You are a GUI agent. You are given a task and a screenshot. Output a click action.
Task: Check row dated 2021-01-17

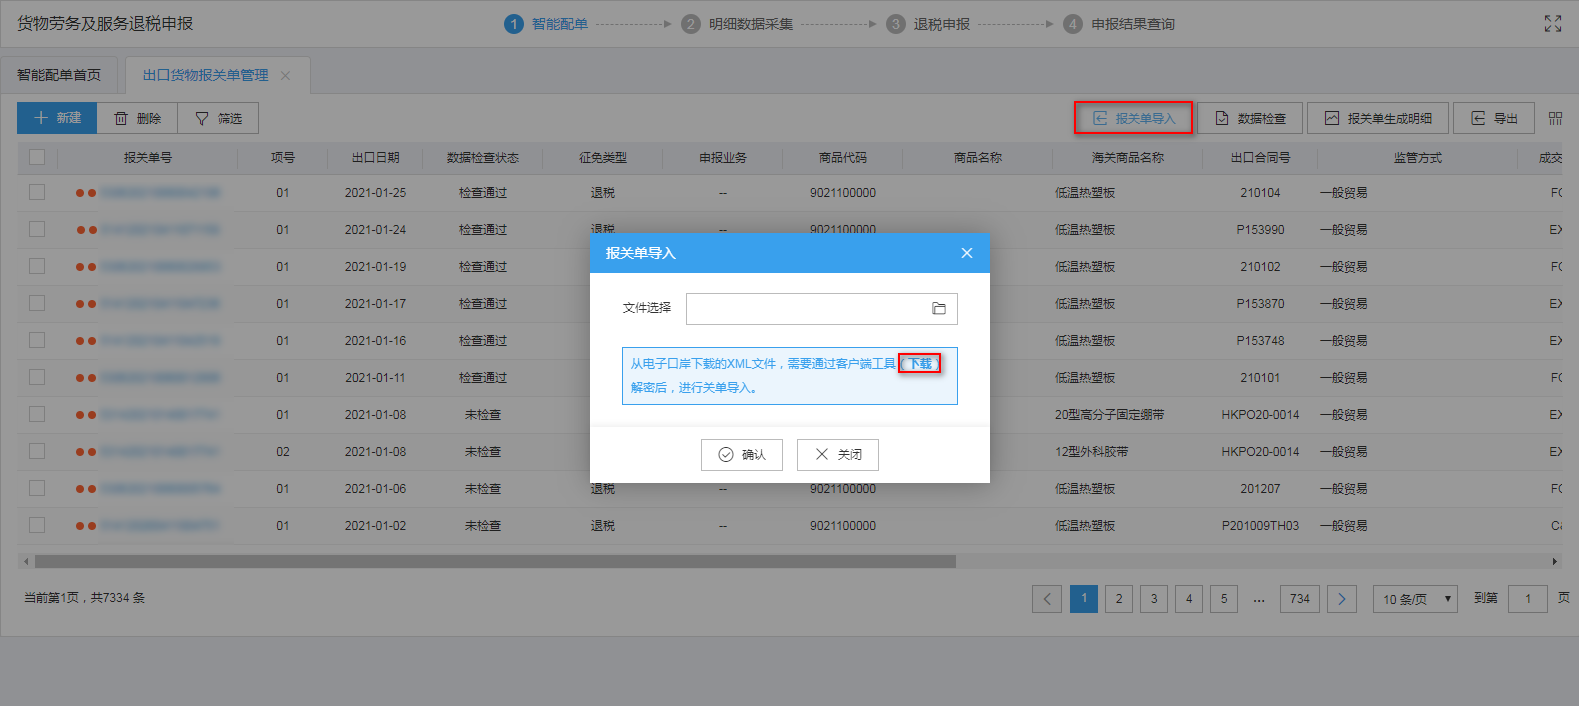pos(37,303)
